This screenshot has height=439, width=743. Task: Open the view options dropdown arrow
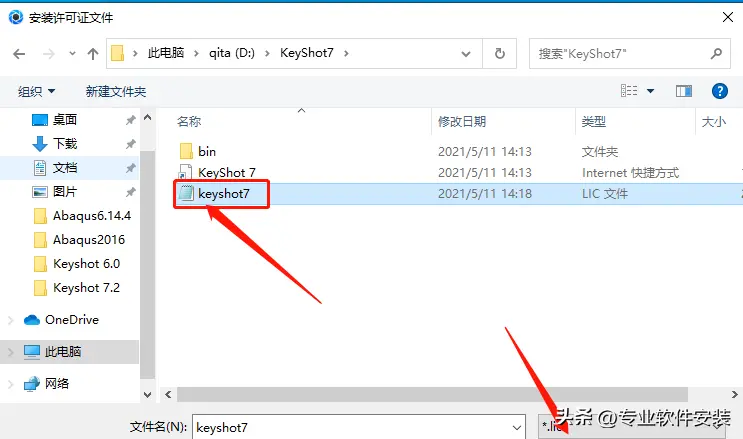pos(651,91)
